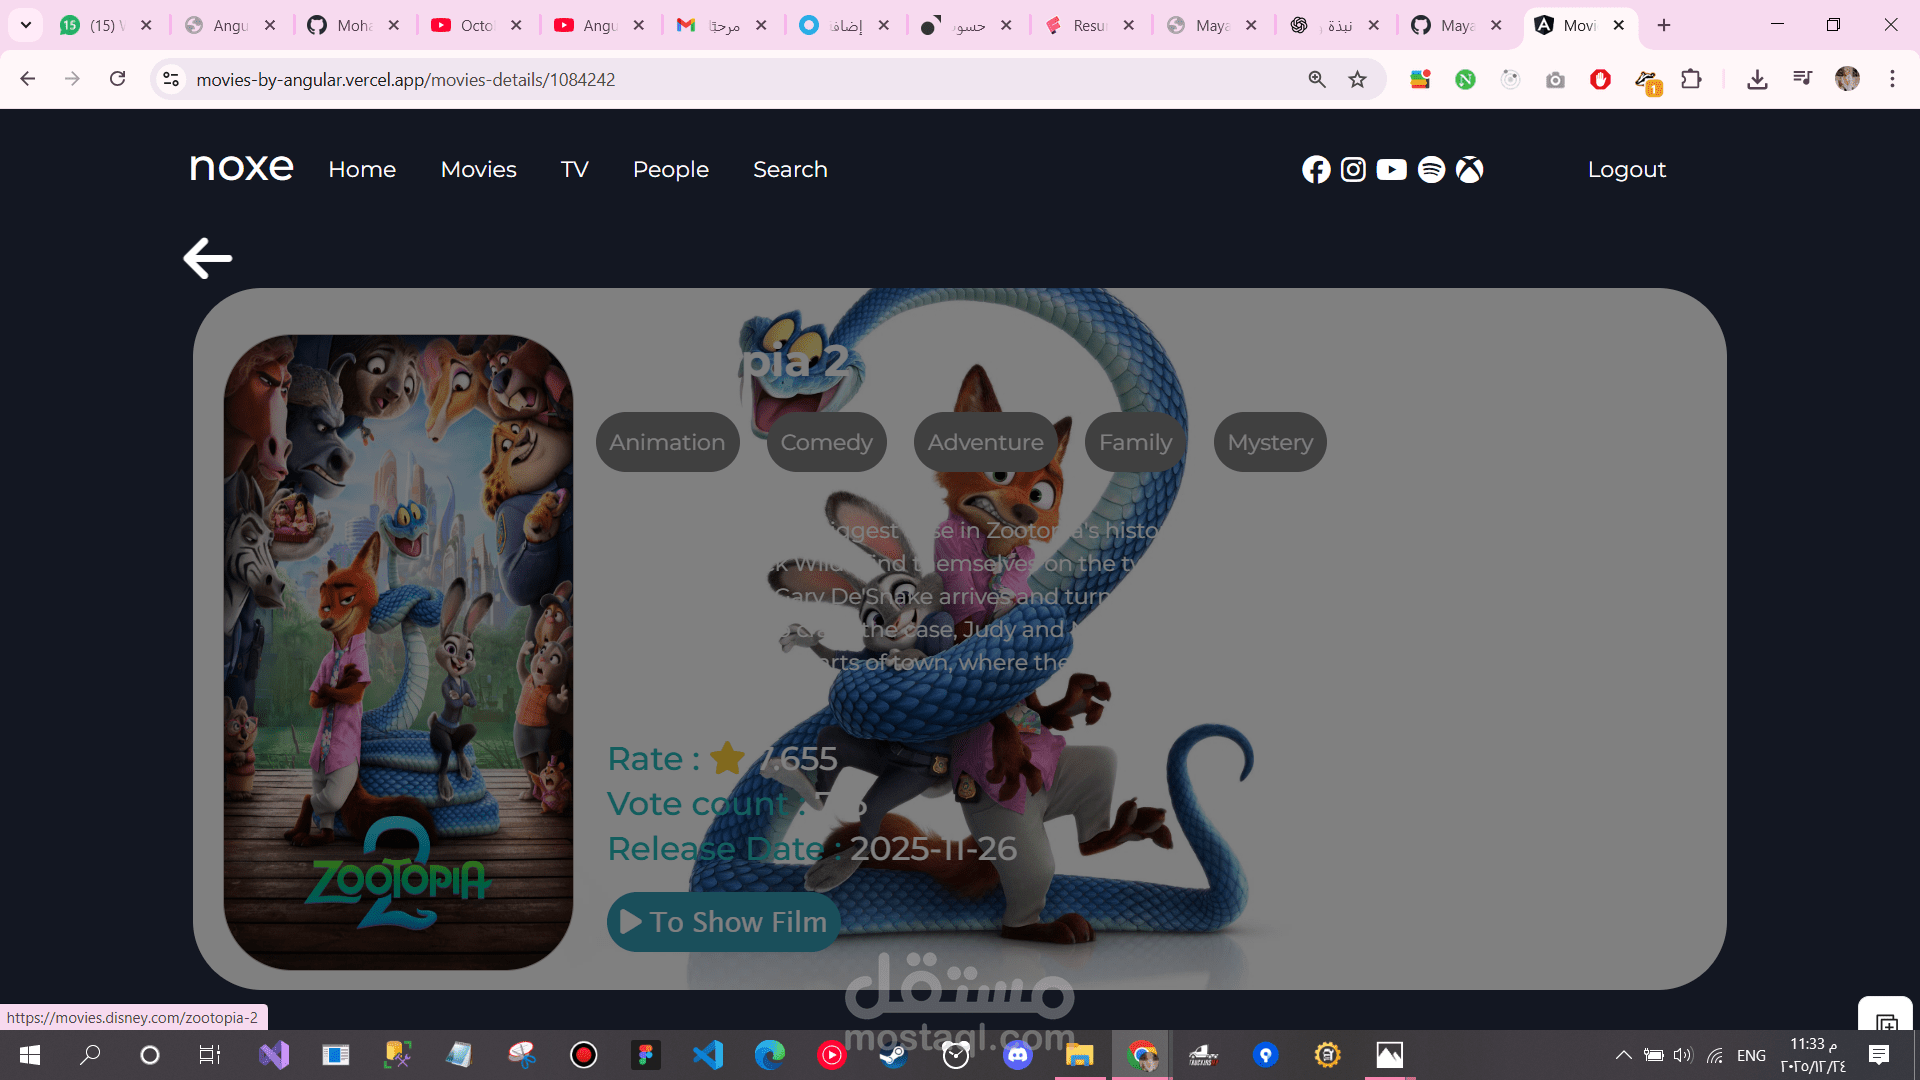
Task: Open the People nav item
Action: (670, 170)
